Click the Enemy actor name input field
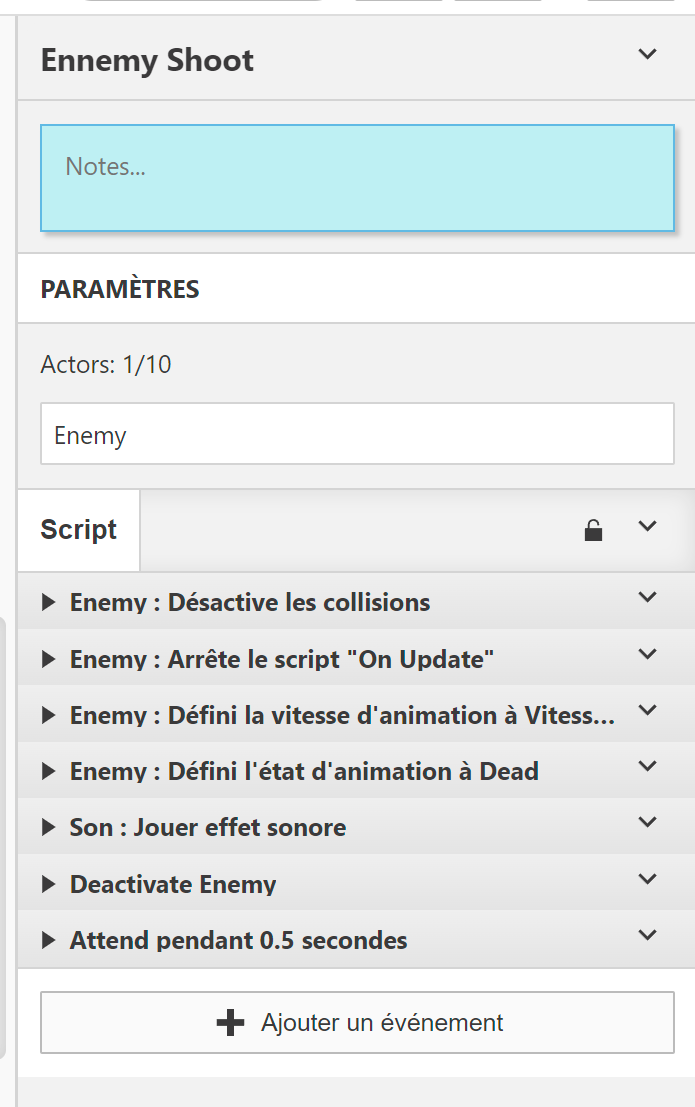This screenshot has height=1107, width=695. (357, 434)
